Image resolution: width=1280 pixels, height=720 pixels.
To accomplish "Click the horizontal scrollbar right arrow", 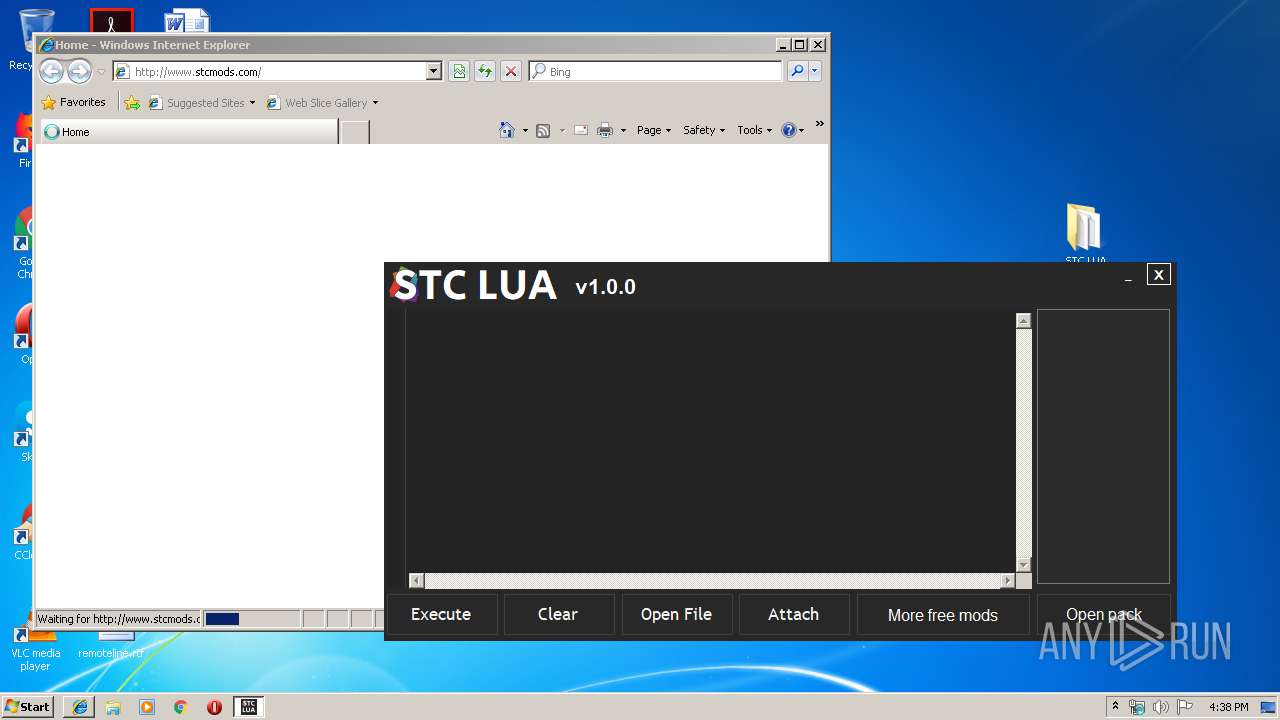I will tap(1007, 580).
